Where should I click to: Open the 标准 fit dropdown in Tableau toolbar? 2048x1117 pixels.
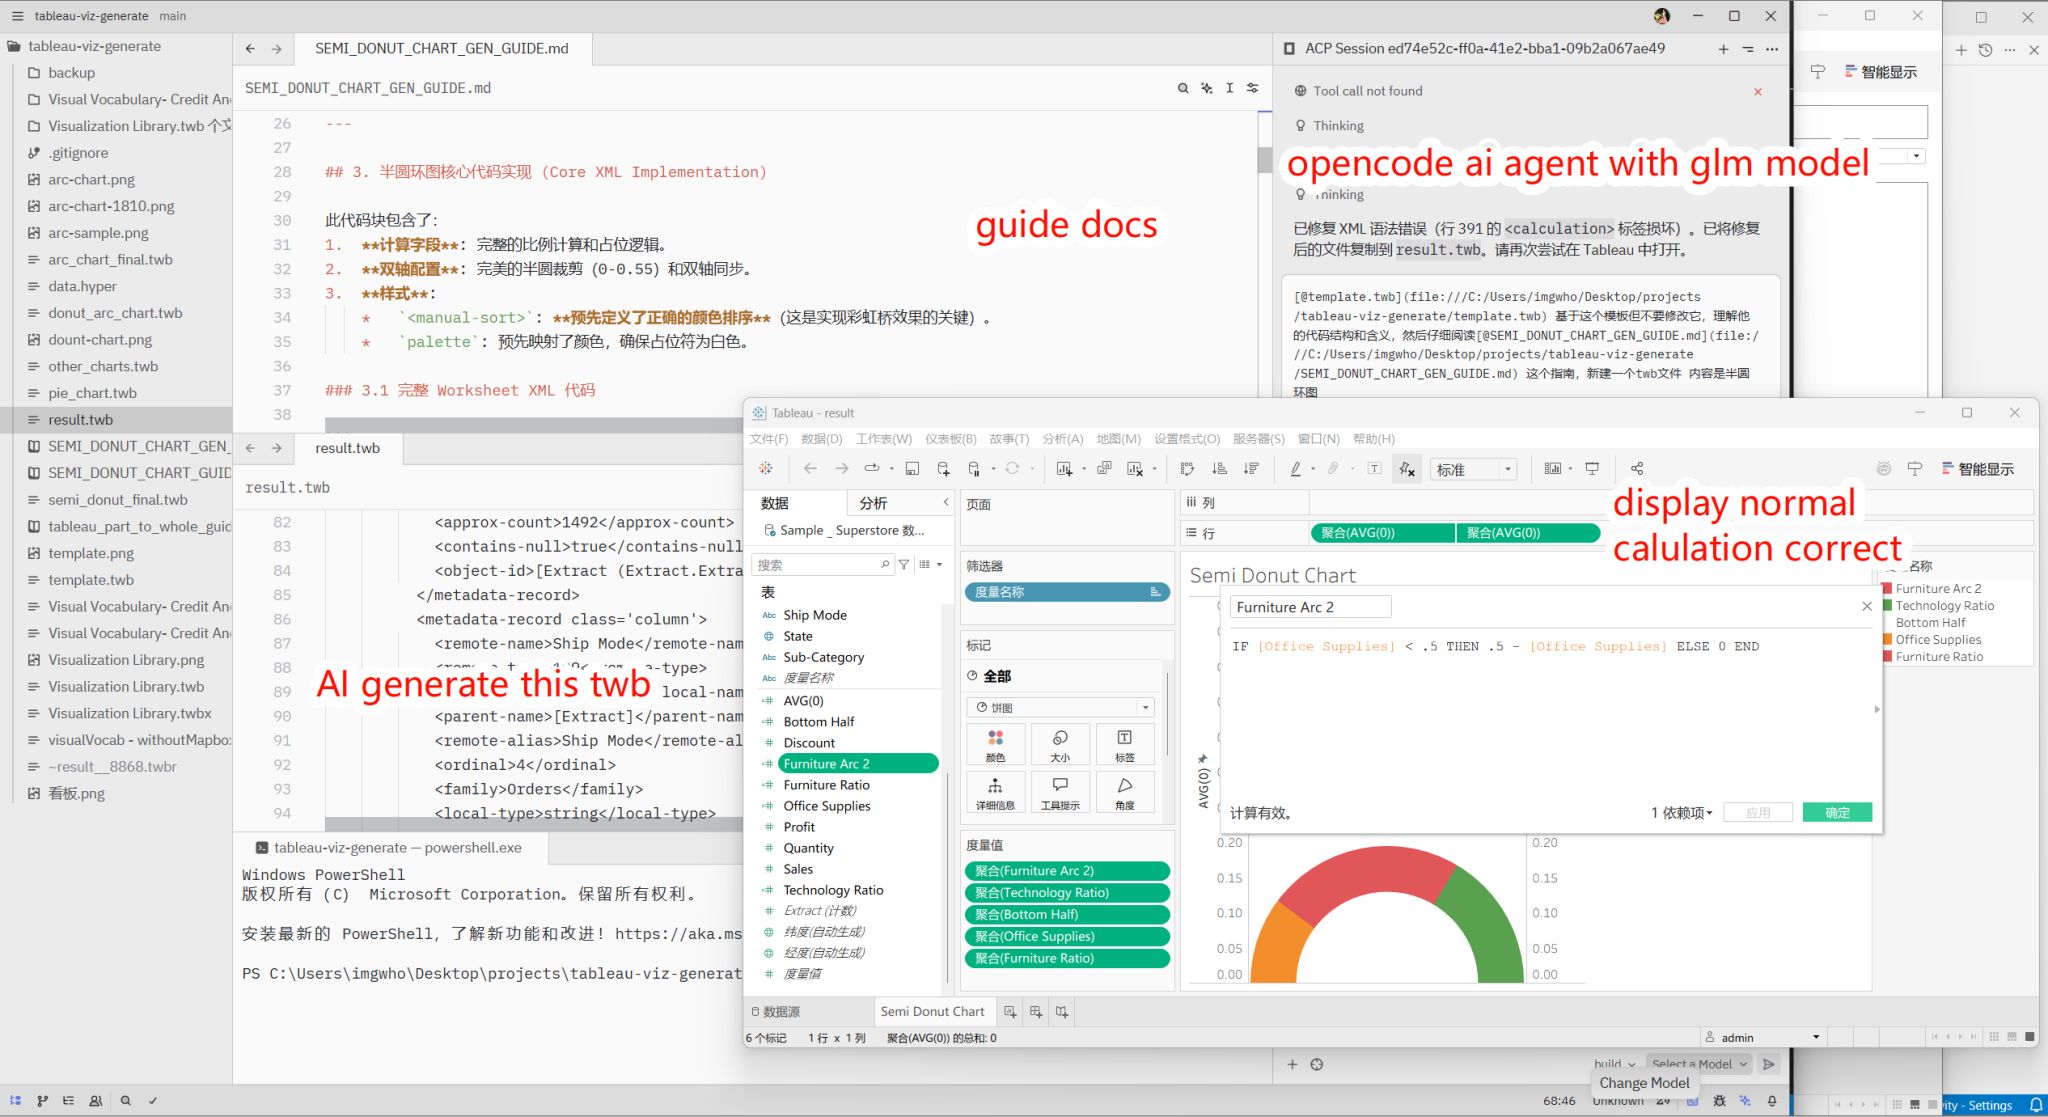point(1474,469)
